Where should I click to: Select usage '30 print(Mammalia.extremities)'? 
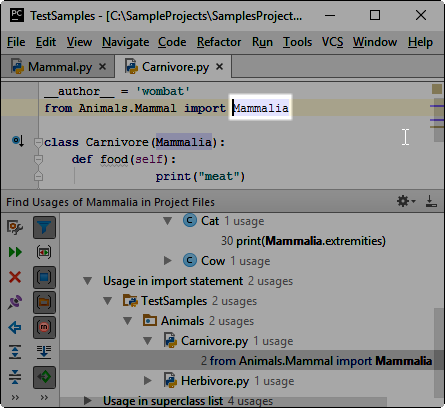pyautogui.click(x=303, y=241)
